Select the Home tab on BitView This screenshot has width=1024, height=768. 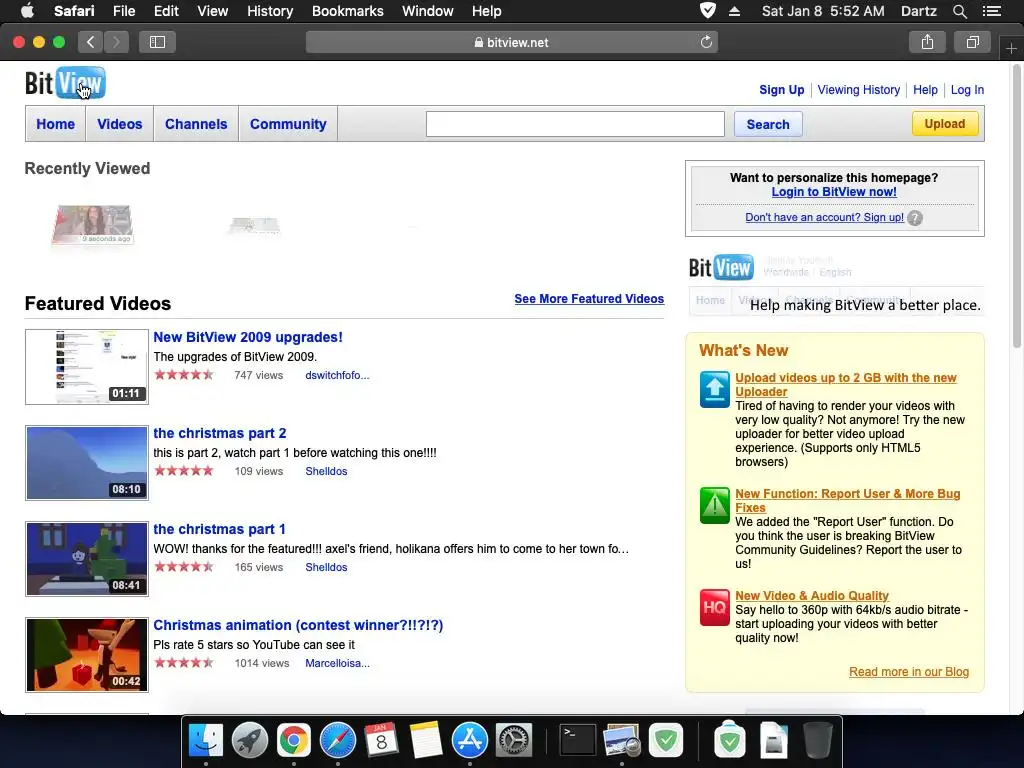click(56, 124)
